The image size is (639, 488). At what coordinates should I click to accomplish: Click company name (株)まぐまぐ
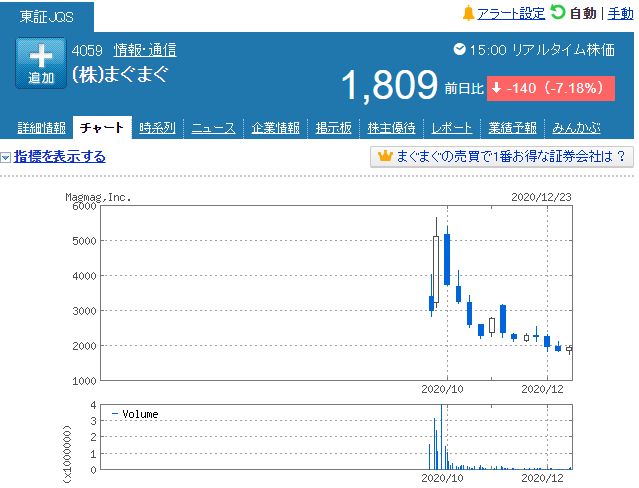click(120, 74)
